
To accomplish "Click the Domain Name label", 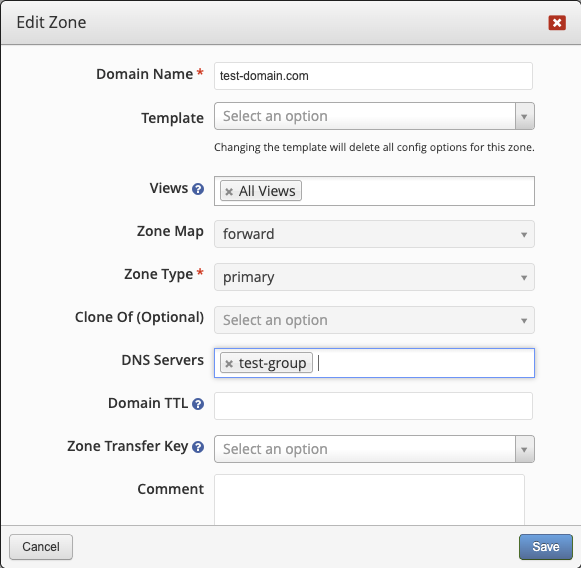I will (145, 74).
